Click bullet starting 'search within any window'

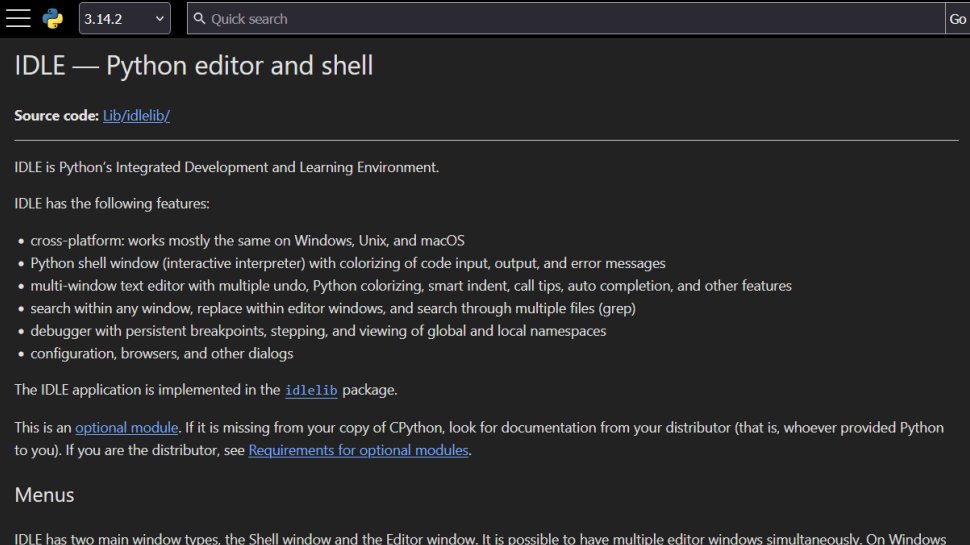coord(333,308)
